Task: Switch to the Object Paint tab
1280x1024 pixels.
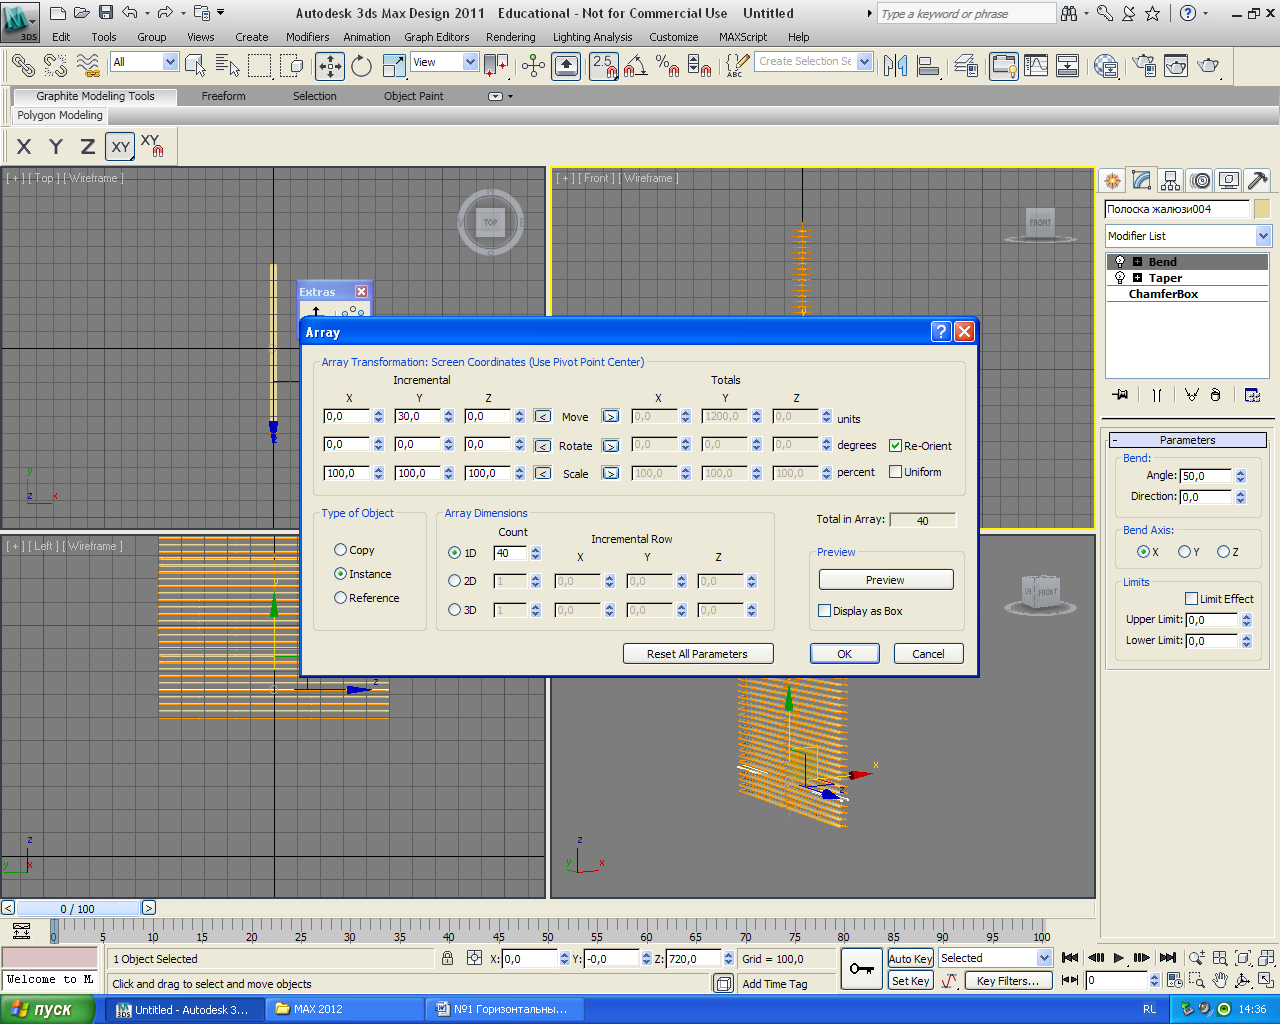Action: (413, 96)
